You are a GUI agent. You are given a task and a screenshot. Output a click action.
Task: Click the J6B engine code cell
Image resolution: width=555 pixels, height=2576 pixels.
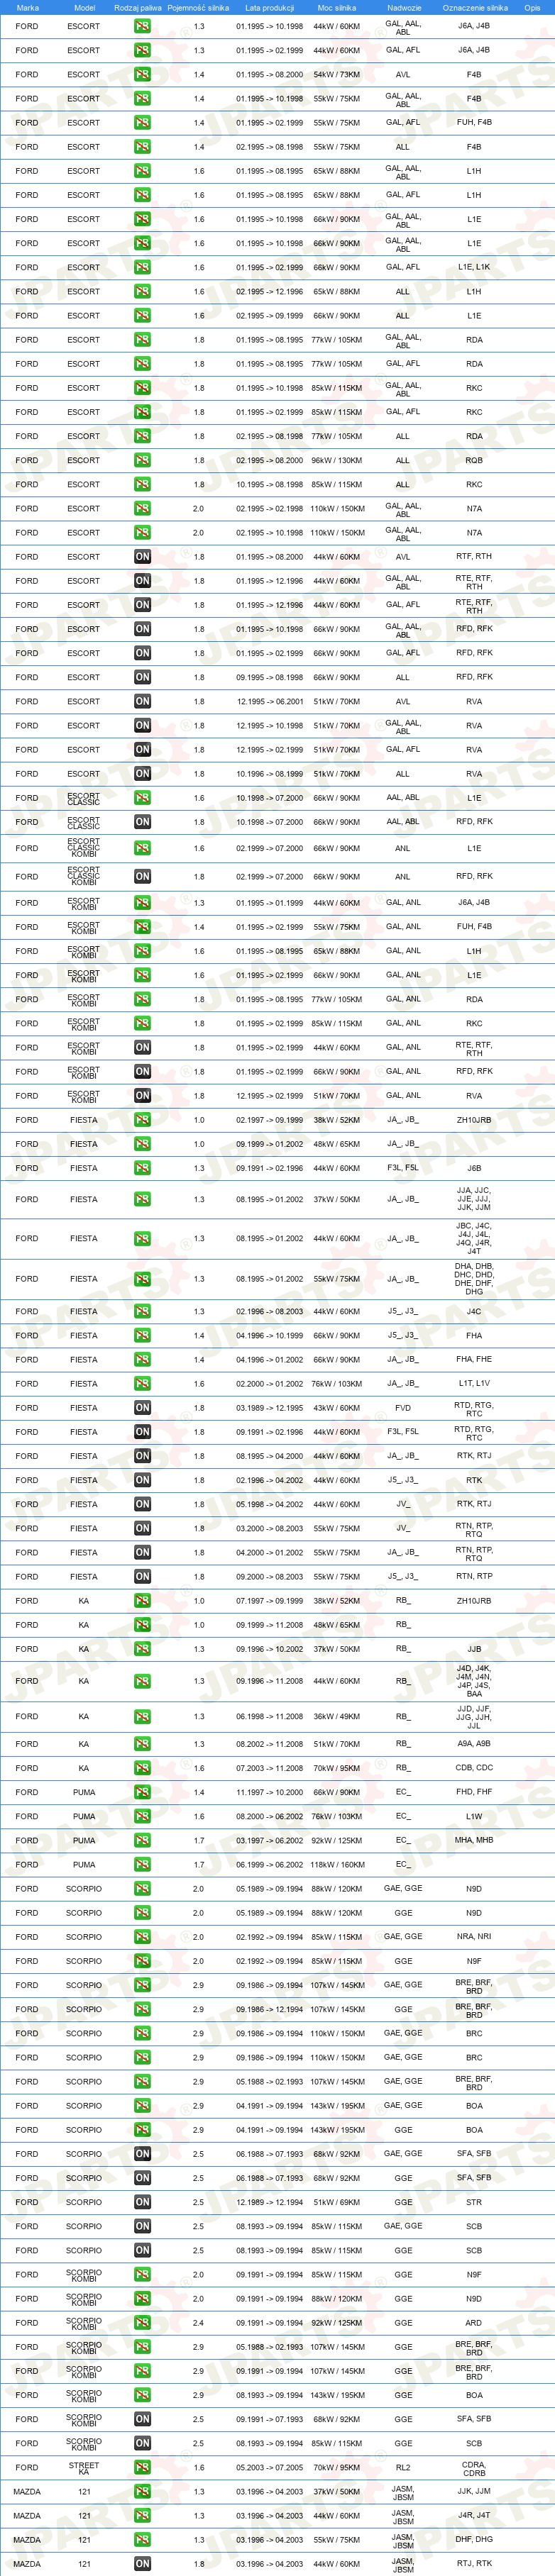tap(474, 1168)
